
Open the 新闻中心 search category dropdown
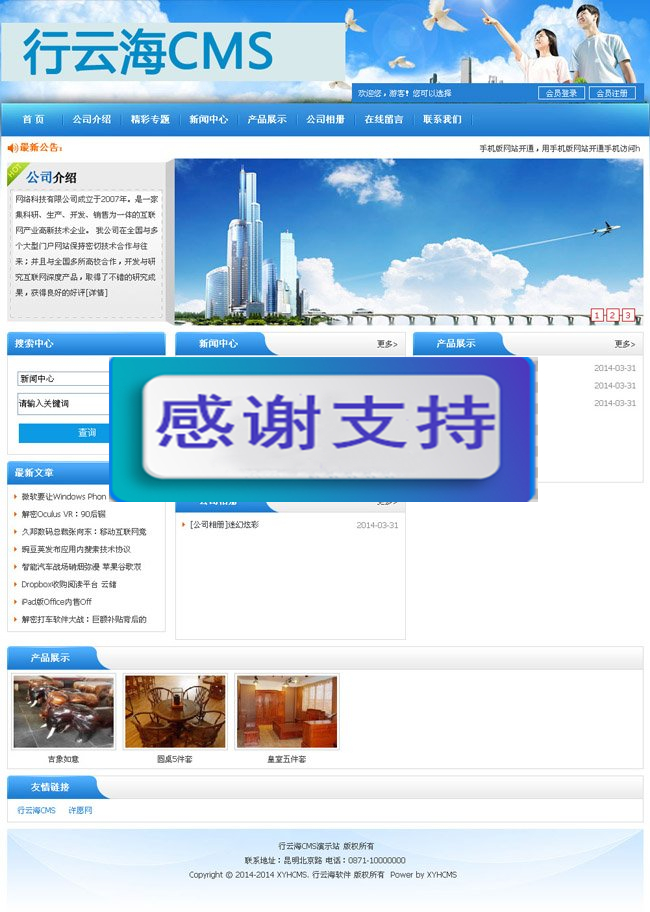click(64, 379)
